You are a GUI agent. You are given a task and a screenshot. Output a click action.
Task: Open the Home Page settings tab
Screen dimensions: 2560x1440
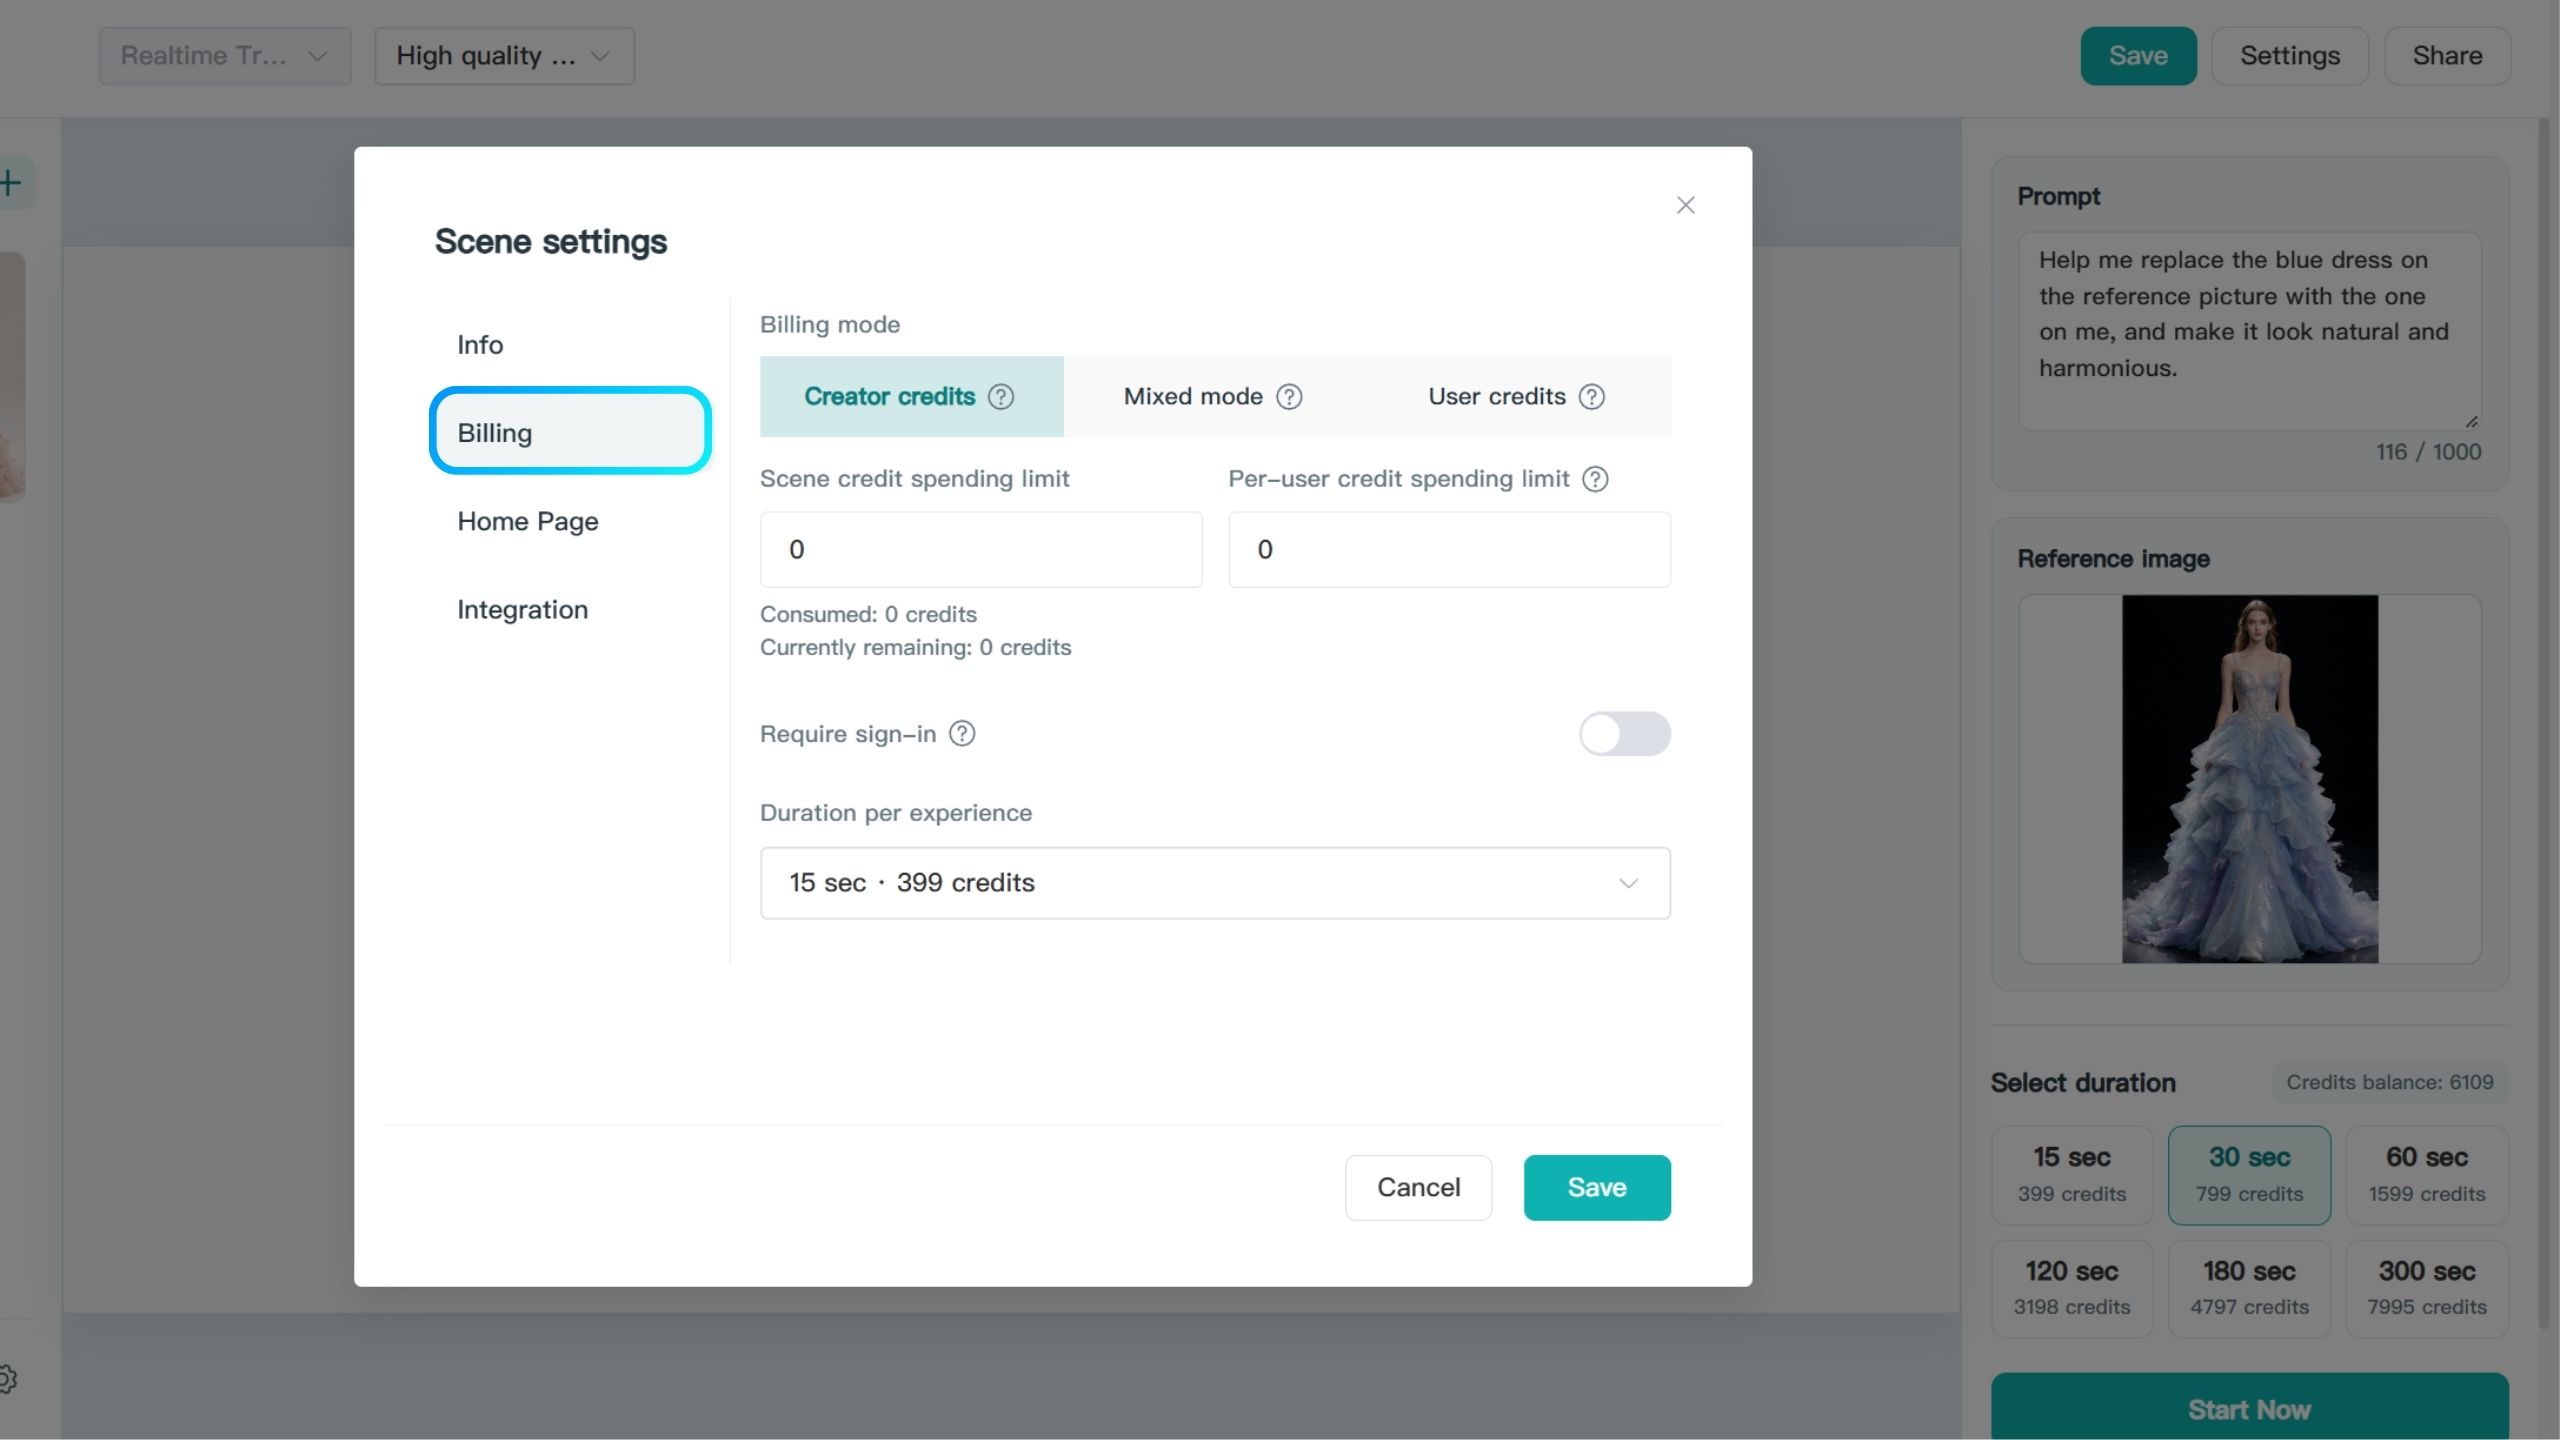pos(570,521)
